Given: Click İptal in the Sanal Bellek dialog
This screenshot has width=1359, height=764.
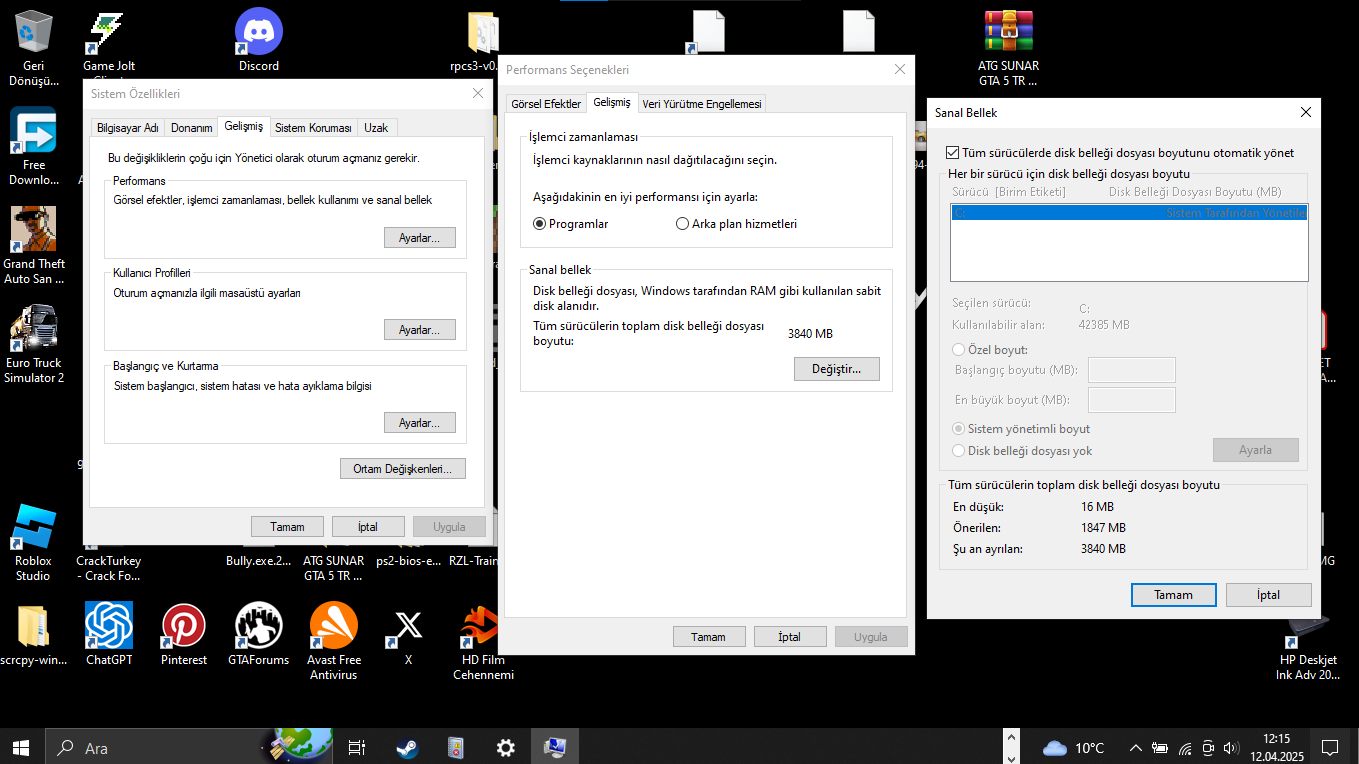Looking at the screenshot, I should point(1269,595).
